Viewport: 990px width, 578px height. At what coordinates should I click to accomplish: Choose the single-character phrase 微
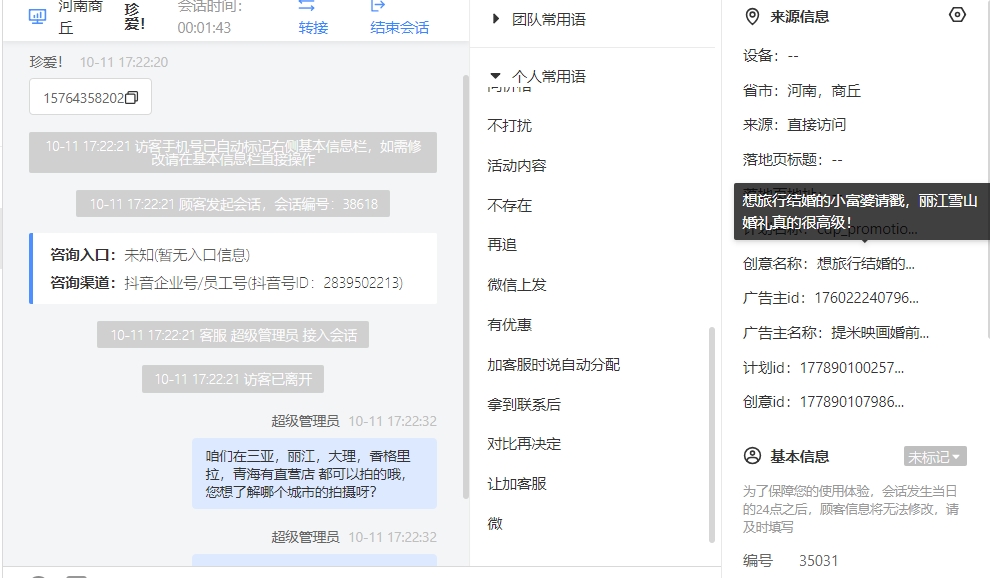[495, 524]
